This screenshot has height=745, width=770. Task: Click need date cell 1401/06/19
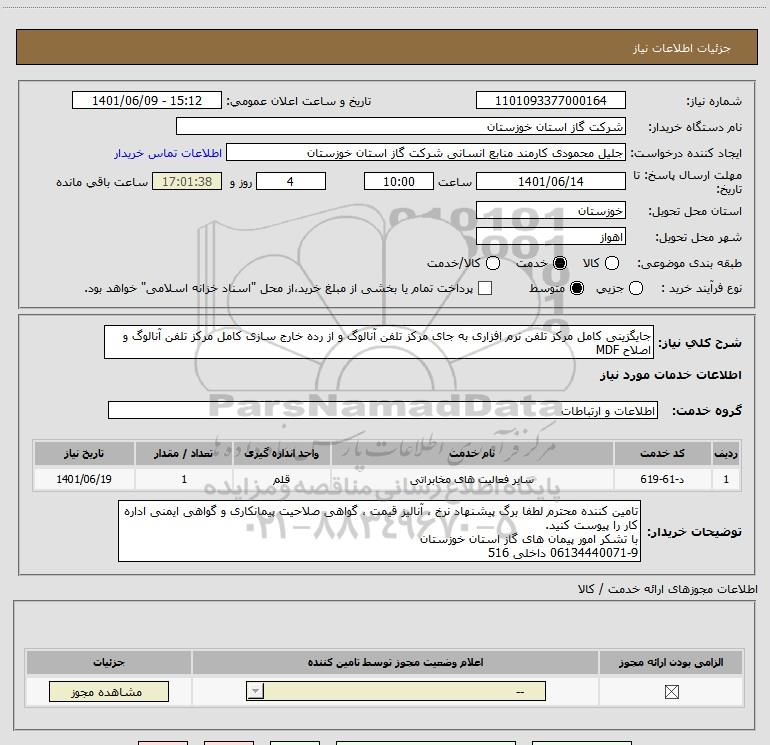[x=84, y=479]
